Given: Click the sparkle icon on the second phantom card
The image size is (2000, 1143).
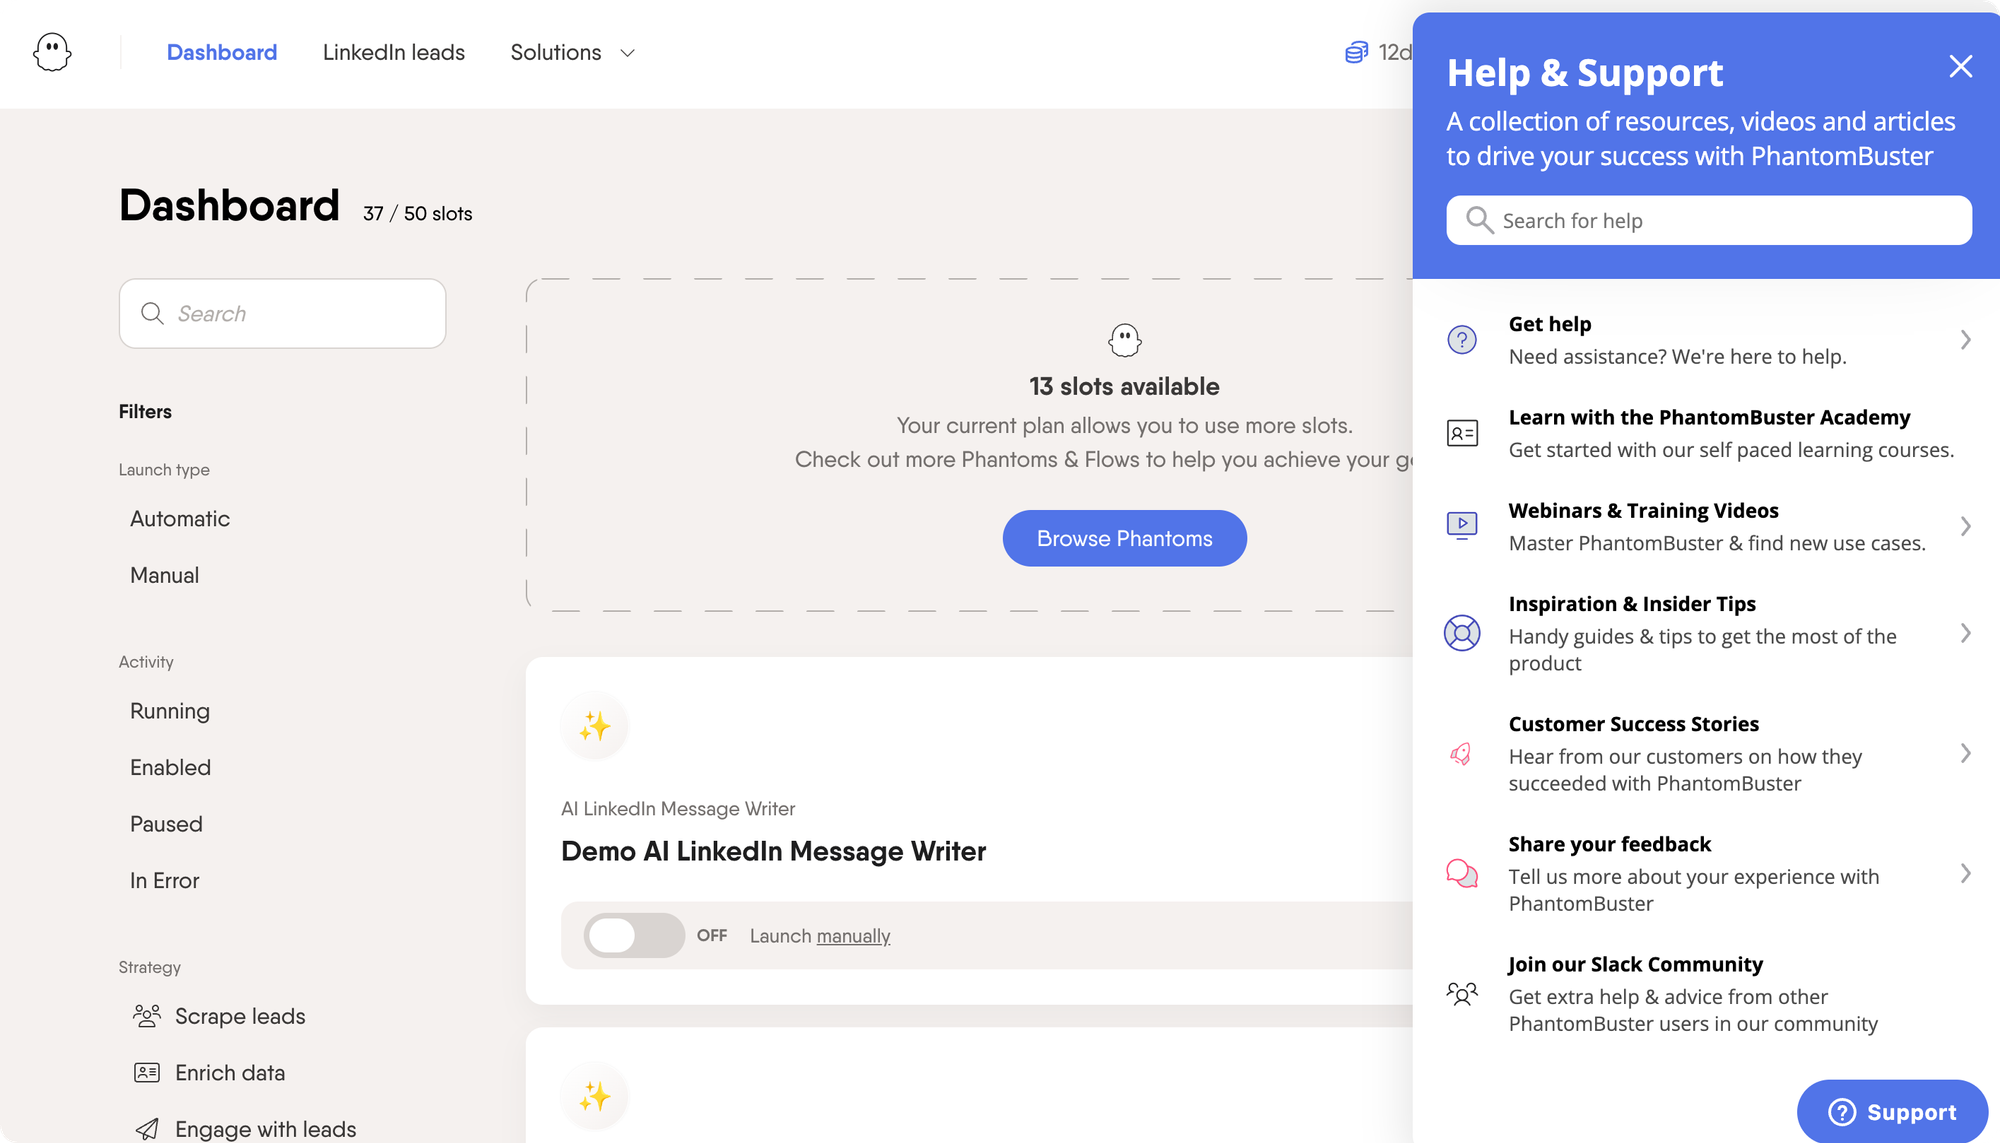Looking at the screenshot, I should point(594,1096).
